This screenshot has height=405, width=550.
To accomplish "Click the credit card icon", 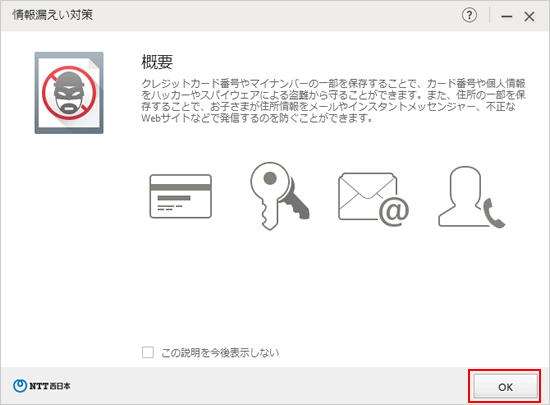I will (x=181, y=196).
